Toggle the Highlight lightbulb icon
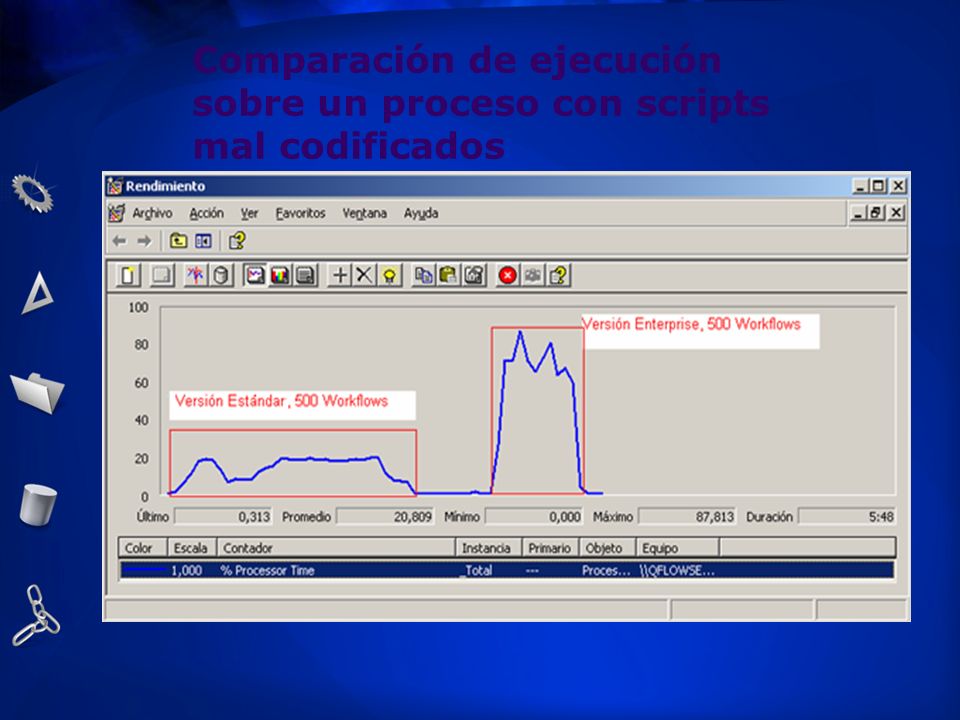The height and width of the screenshot is (720, 960). [389, 276]
